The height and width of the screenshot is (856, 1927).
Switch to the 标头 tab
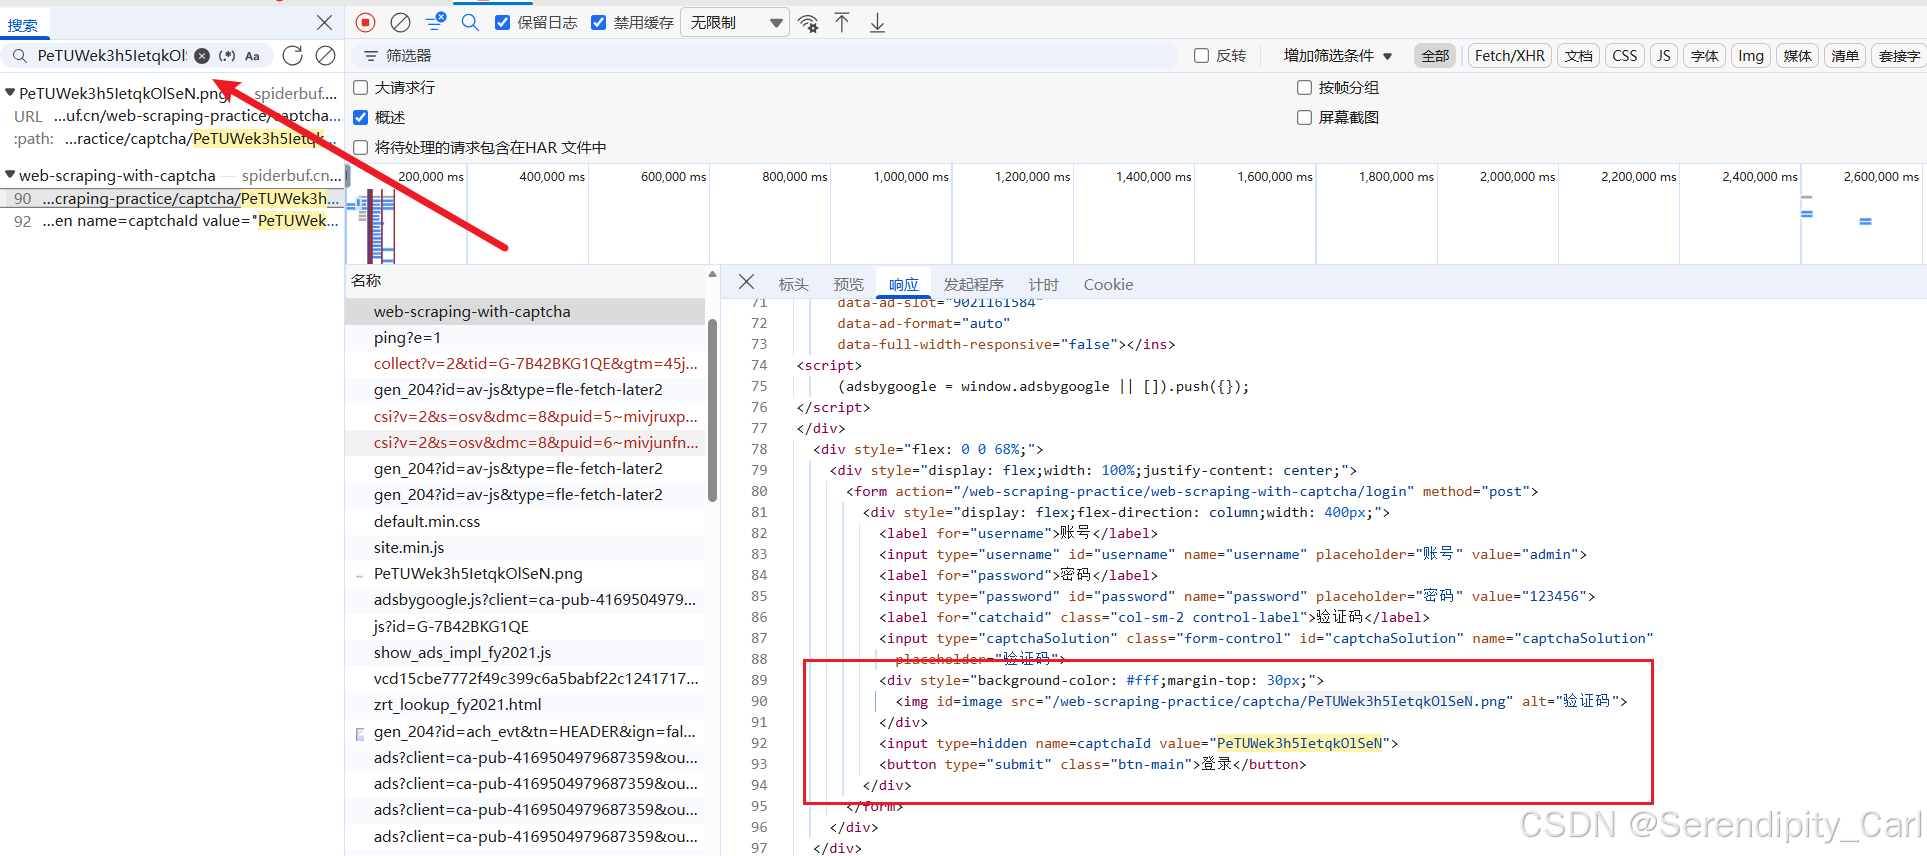tap(793, 284)
